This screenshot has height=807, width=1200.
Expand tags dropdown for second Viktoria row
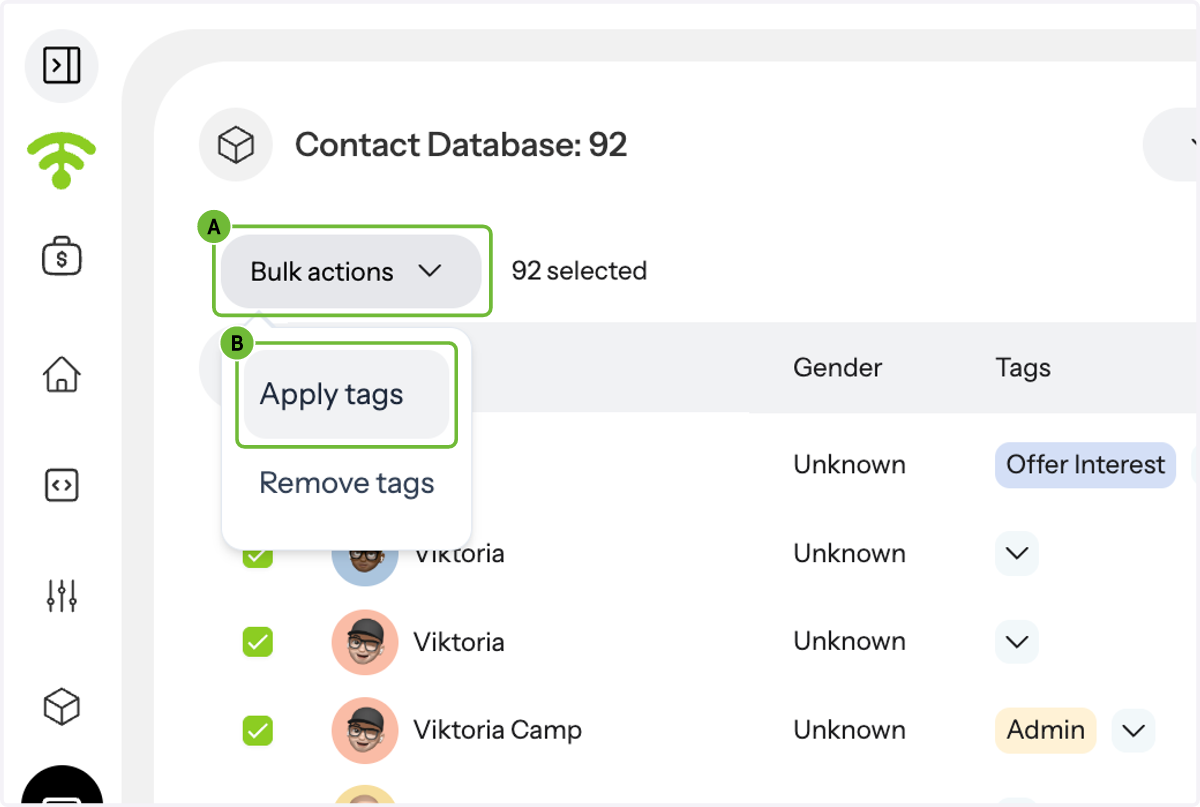pos(1017,641)
